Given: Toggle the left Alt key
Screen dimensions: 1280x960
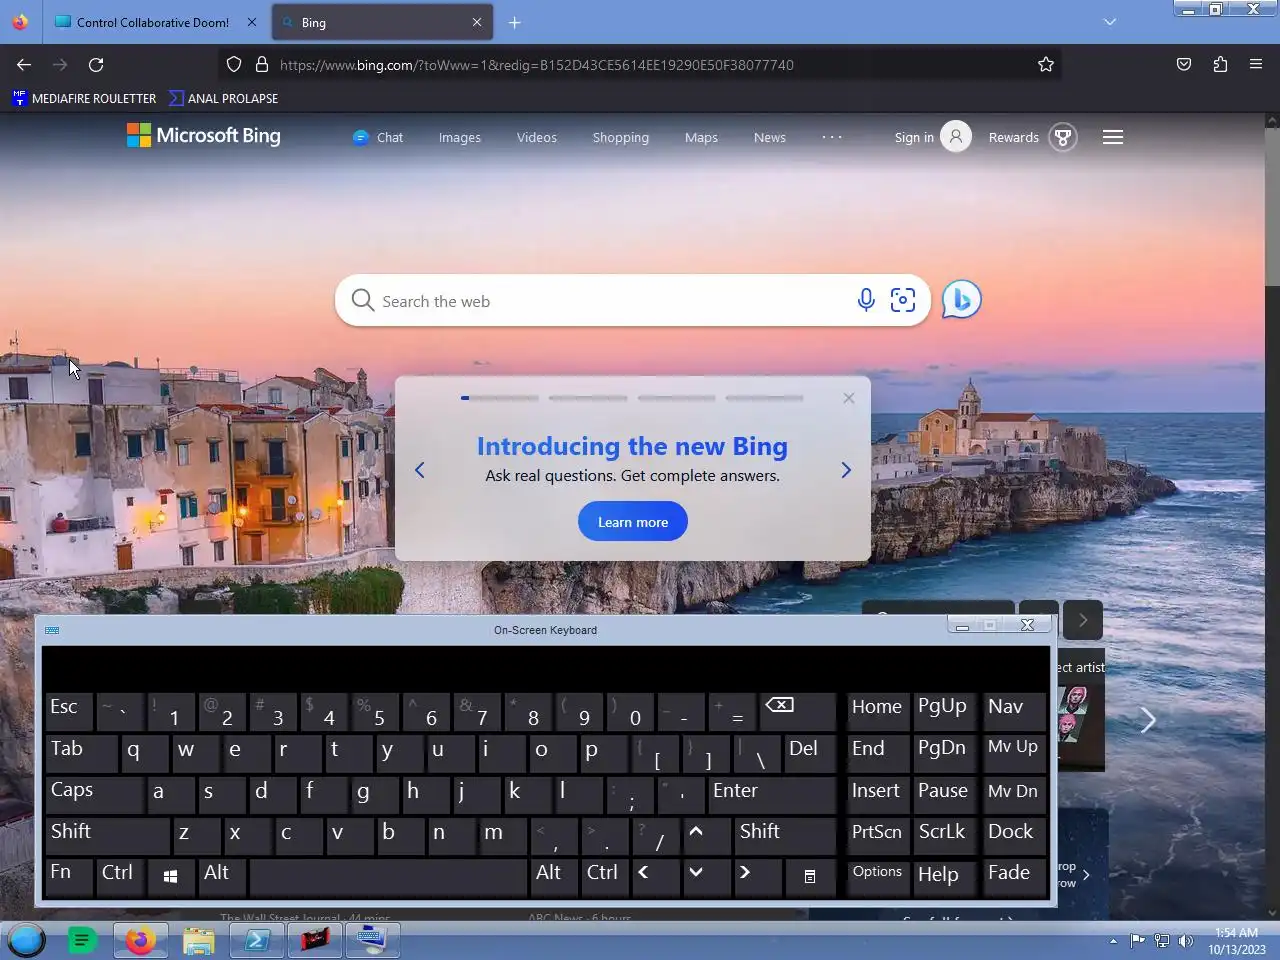Looking at the screenshot, I should point(222,877).
